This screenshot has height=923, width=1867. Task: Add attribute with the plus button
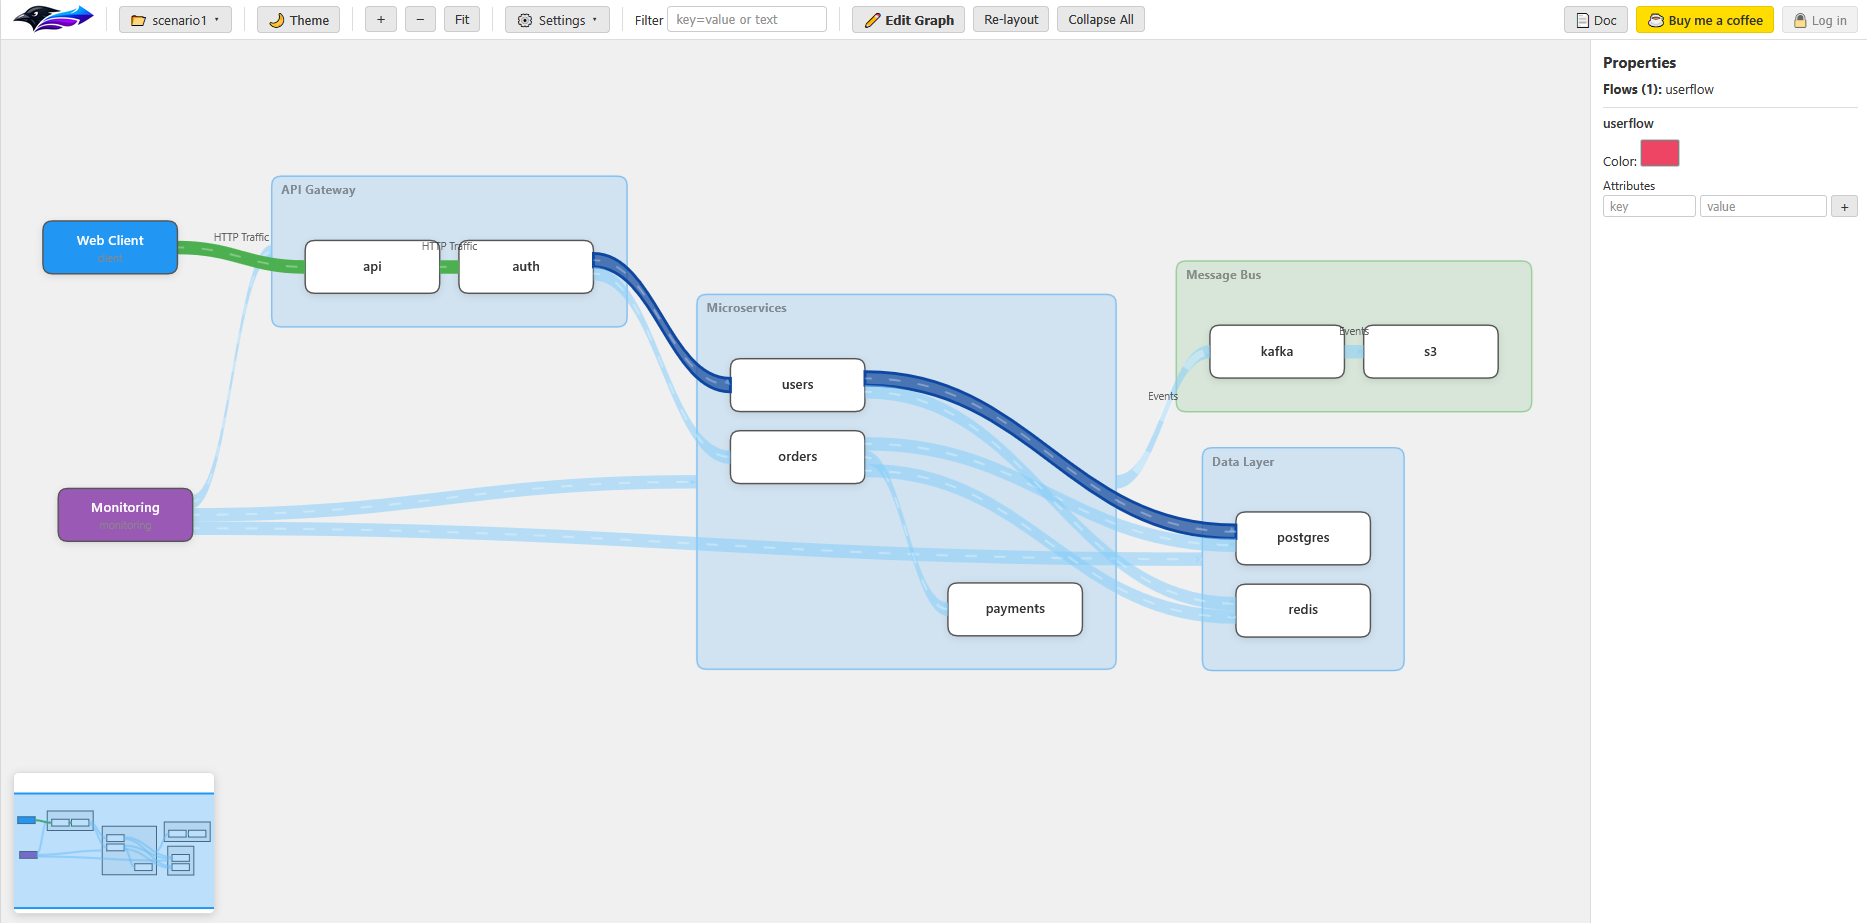click(1844, 207)
